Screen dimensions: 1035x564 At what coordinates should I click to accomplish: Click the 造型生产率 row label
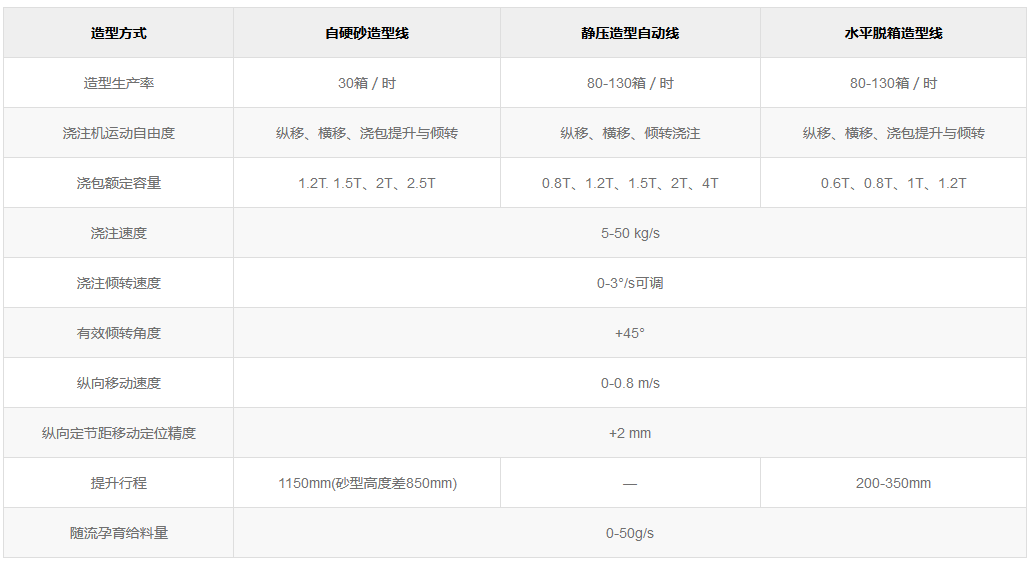[x=118, y=83]
